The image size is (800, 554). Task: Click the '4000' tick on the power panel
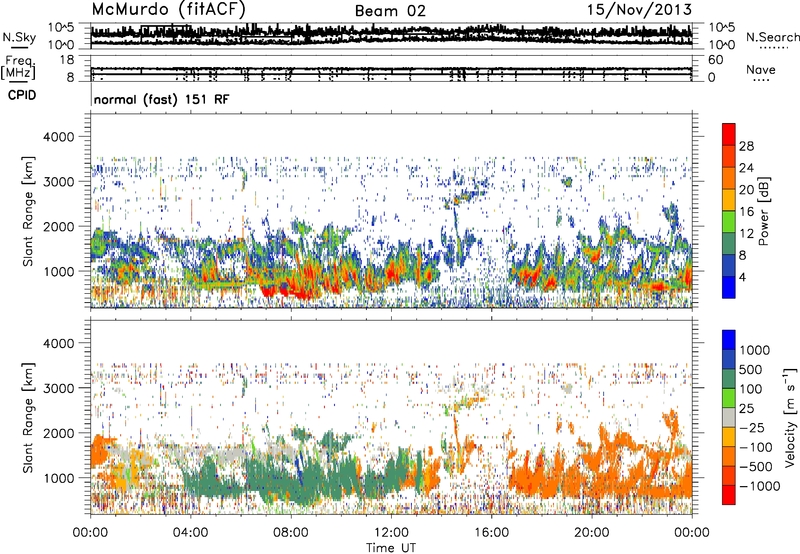(x=58, y=137)
